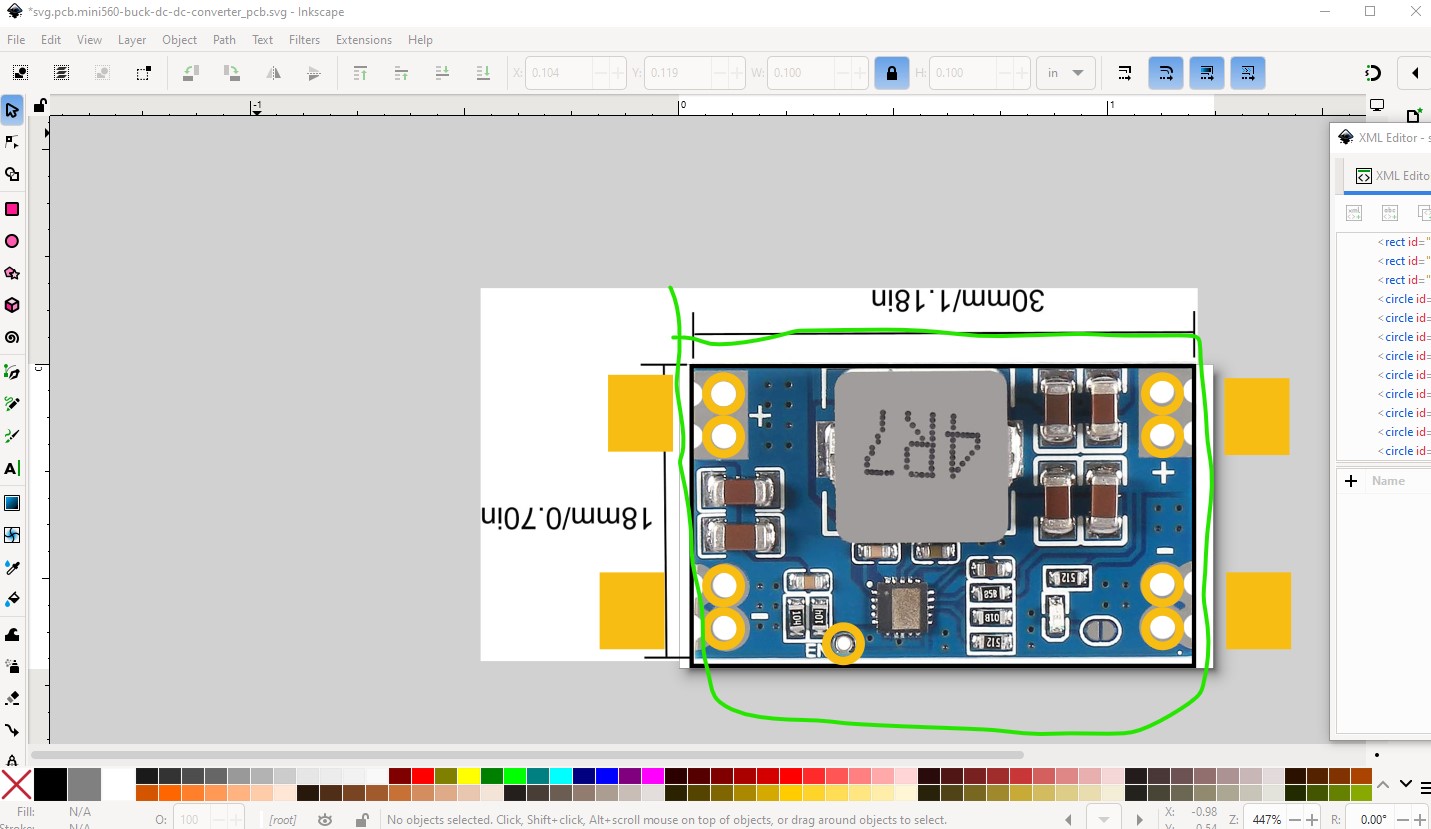Open the units dropdown showing 'in'
This screenshot has width=1431, height=829.
click(x=1065, y=73)
